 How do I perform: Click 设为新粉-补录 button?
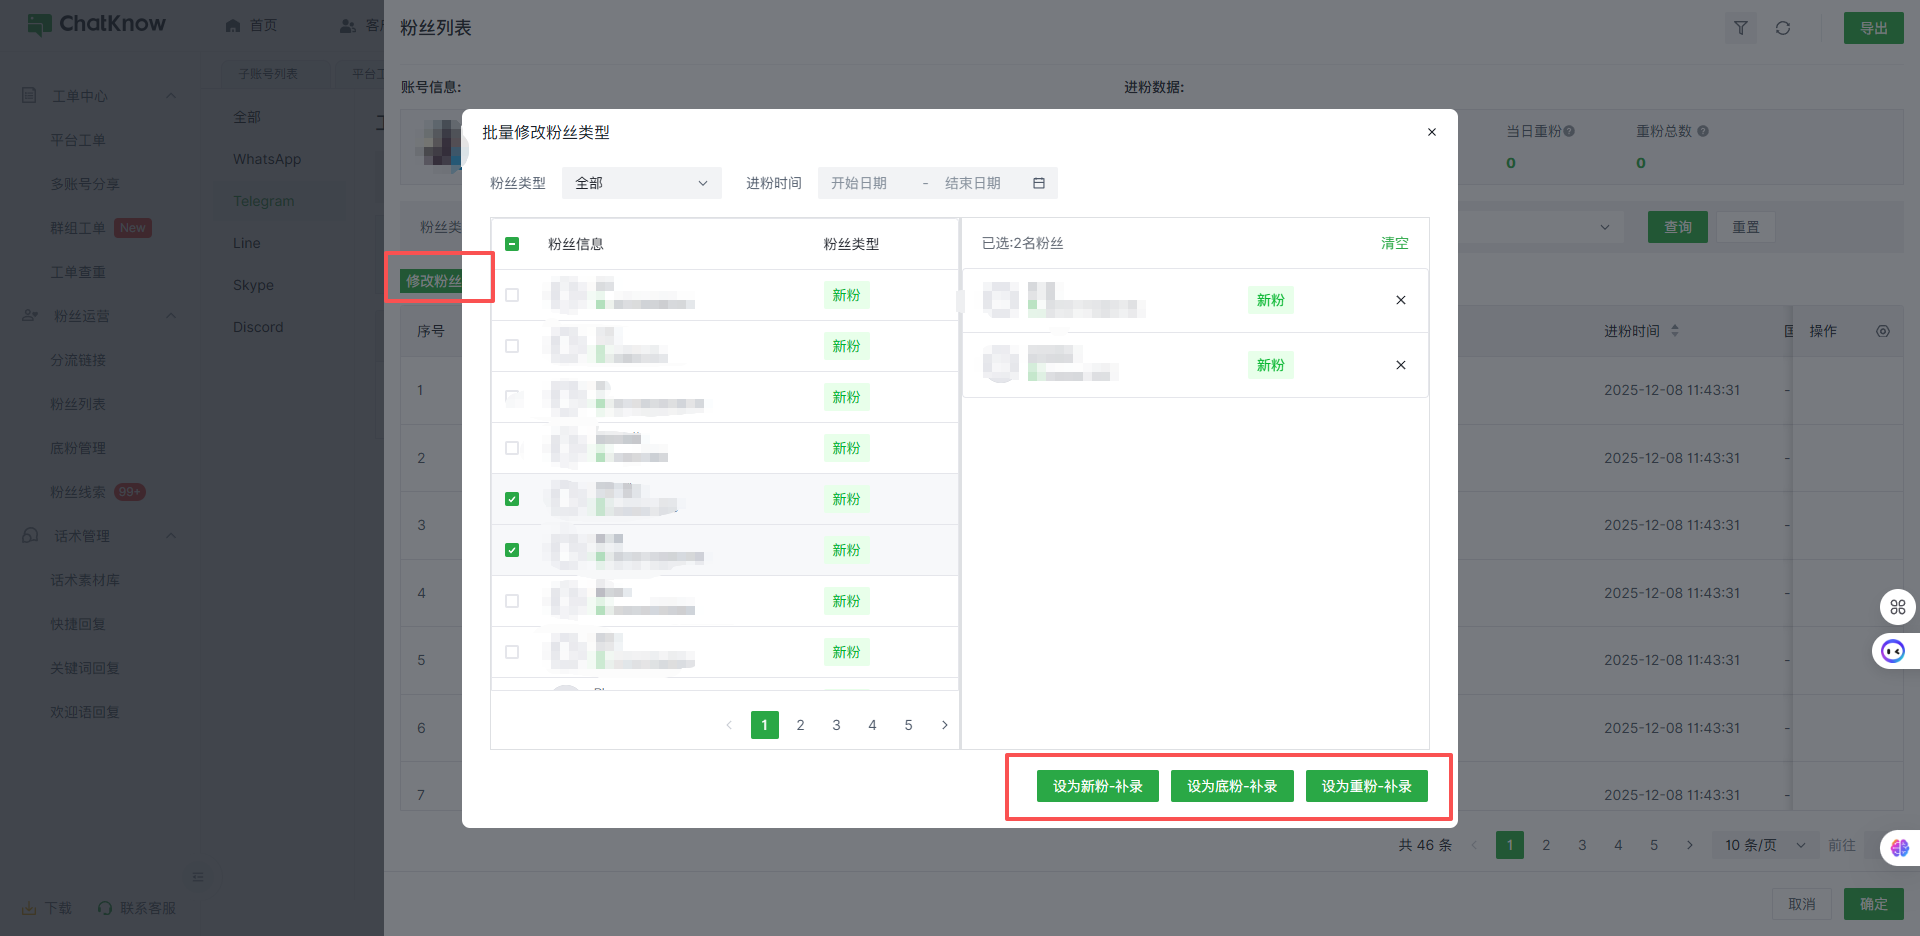click(x=1097, y=786)
